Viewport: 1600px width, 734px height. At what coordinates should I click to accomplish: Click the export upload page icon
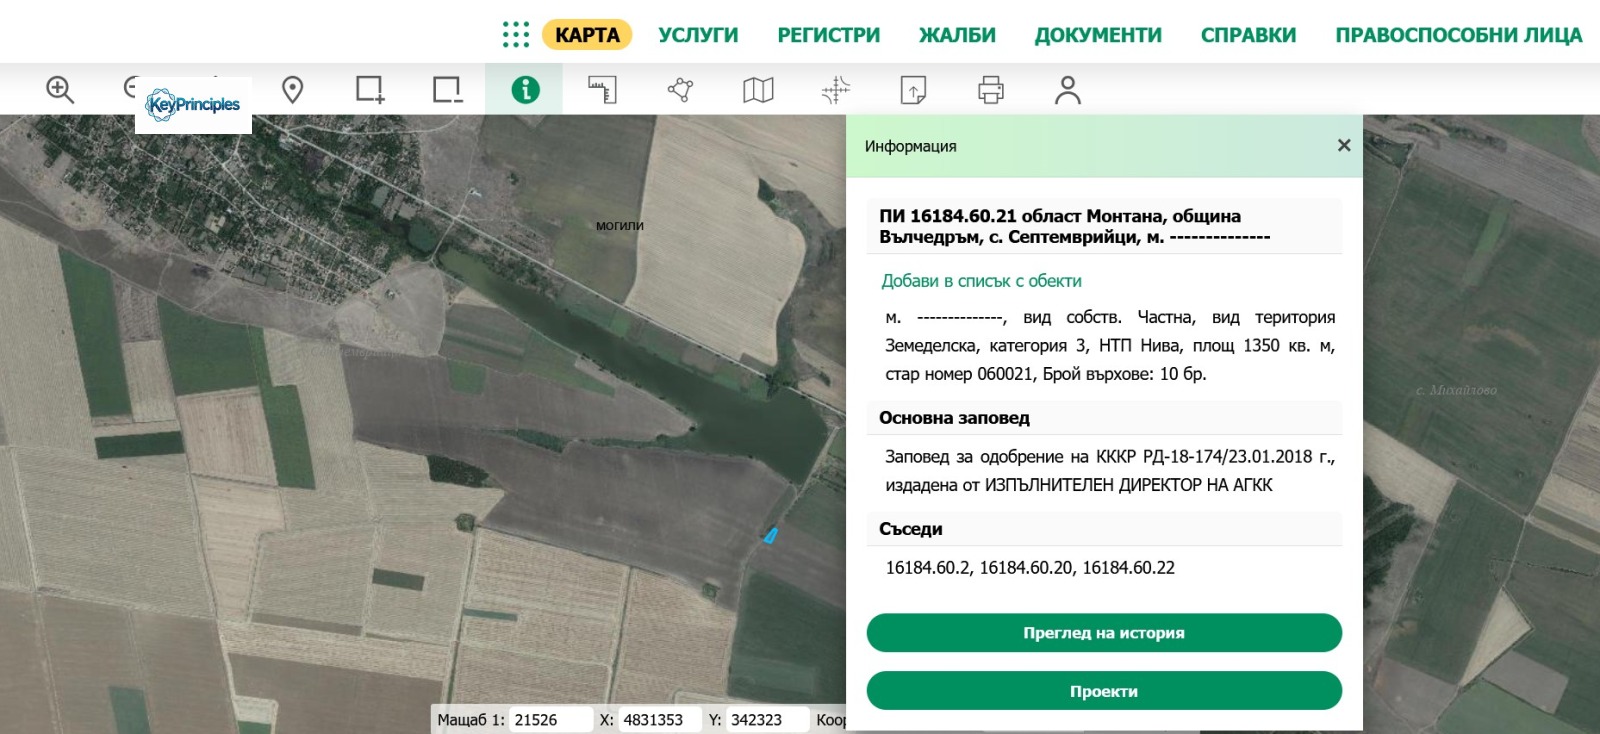[913, 90]
